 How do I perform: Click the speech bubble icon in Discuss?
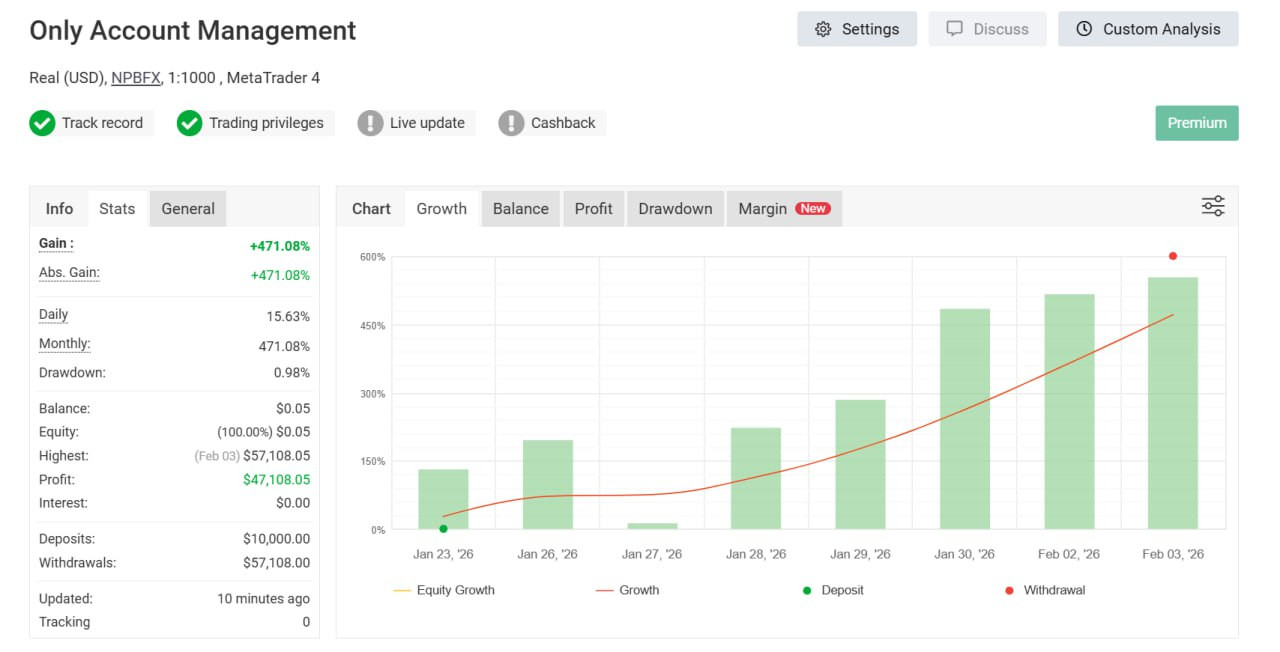955,29
